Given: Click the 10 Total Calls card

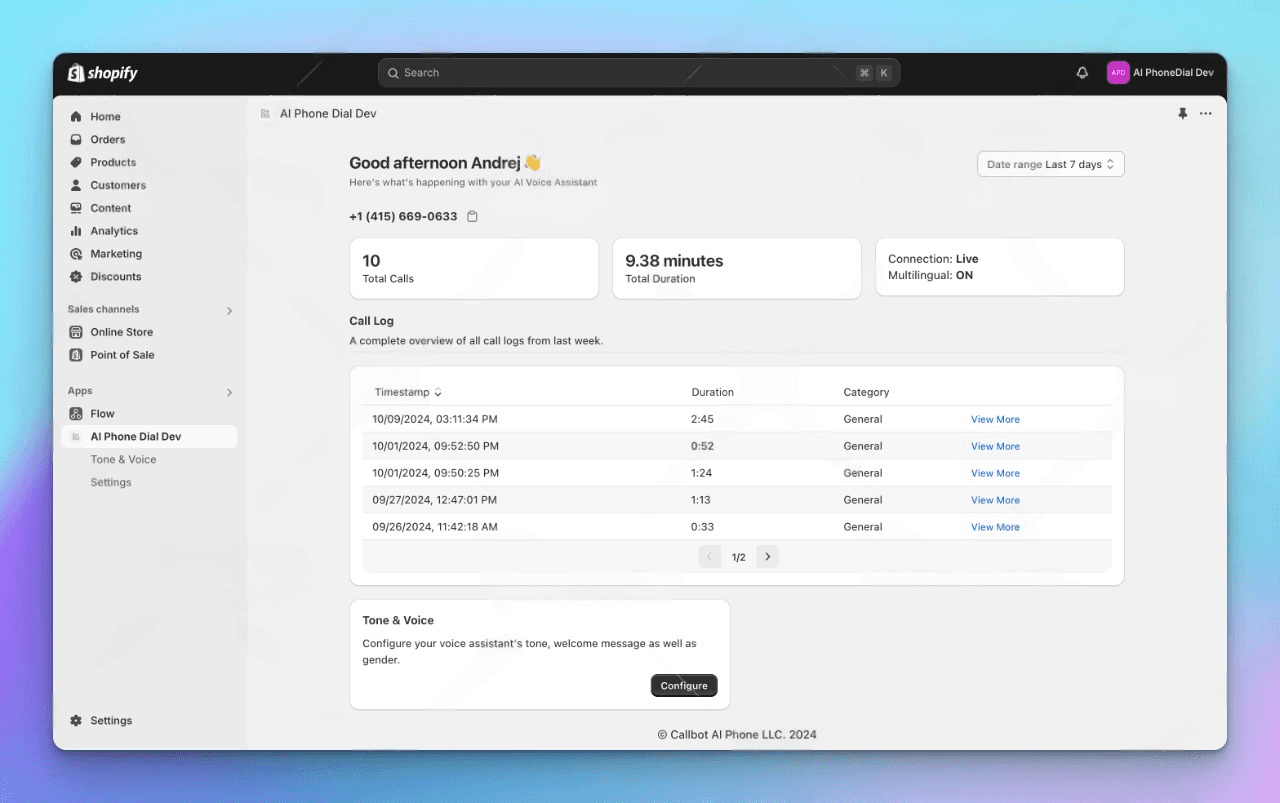Looking at the screenshot, I should click(x=474, y=268).
